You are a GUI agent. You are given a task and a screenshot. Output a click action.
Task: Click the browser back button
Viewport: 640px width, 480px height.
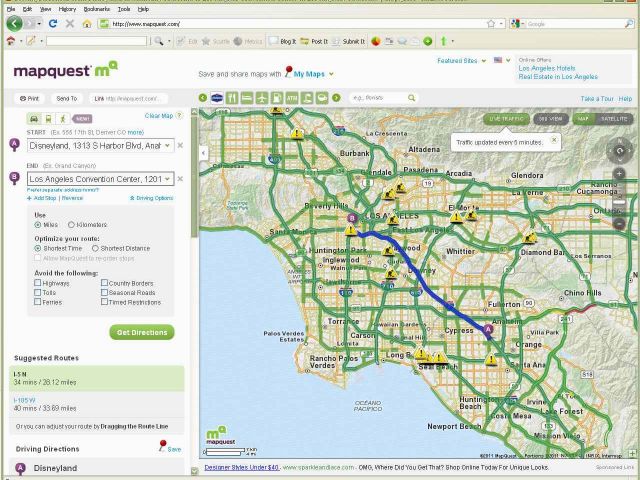pyautogui.click(x=14, y=24)
